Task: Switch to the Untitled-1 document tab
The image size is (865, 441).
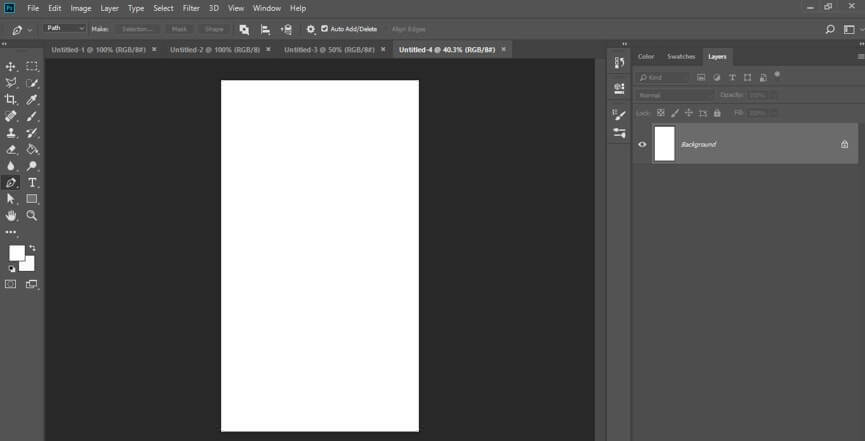Action: pos(98,49)
